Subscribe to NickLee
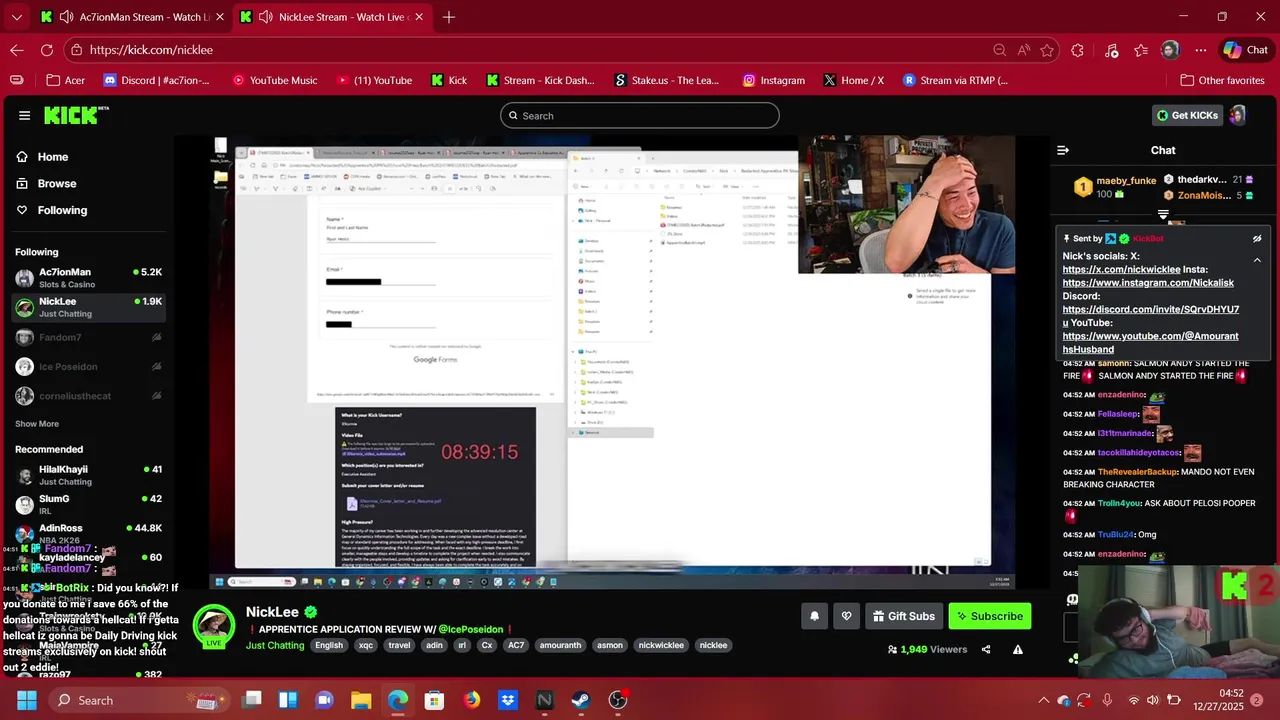 coord(990,616)
